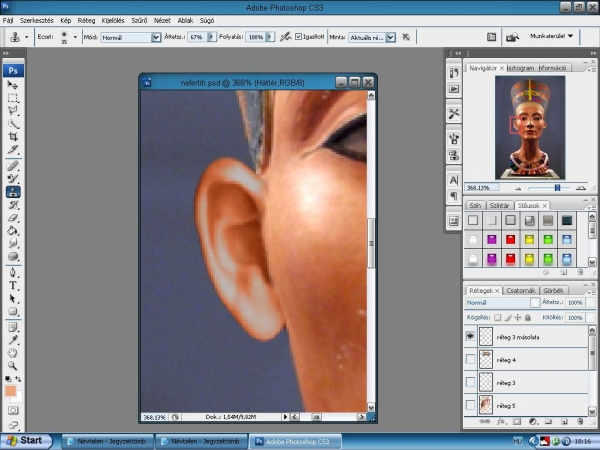This screenshot has height=450, width=600.
Task: Open the brush preset picker arrow
Action: click(75, 37)
